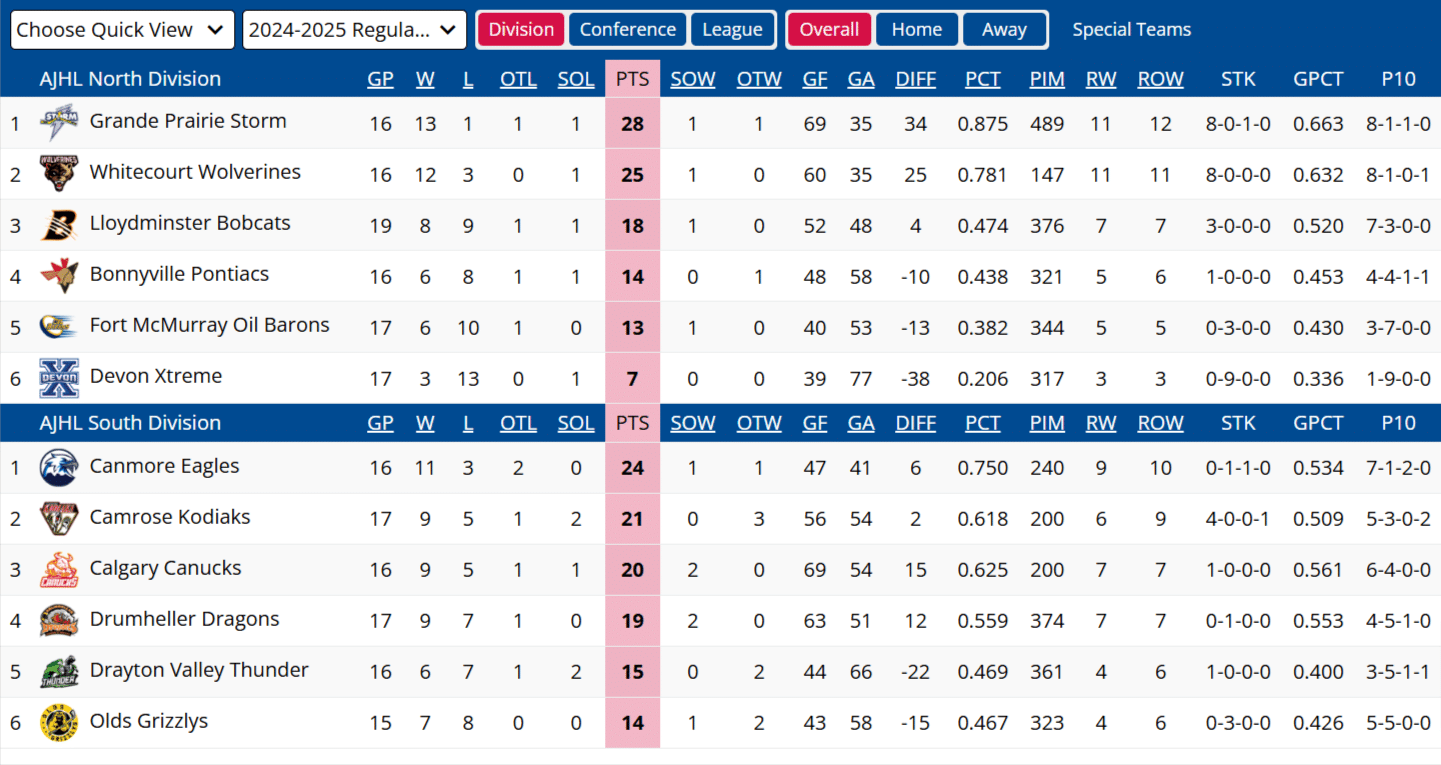Open the Choose Quick View dropdown
The height and width of the screenshot is (765, 1441).
tap(122, 30)
